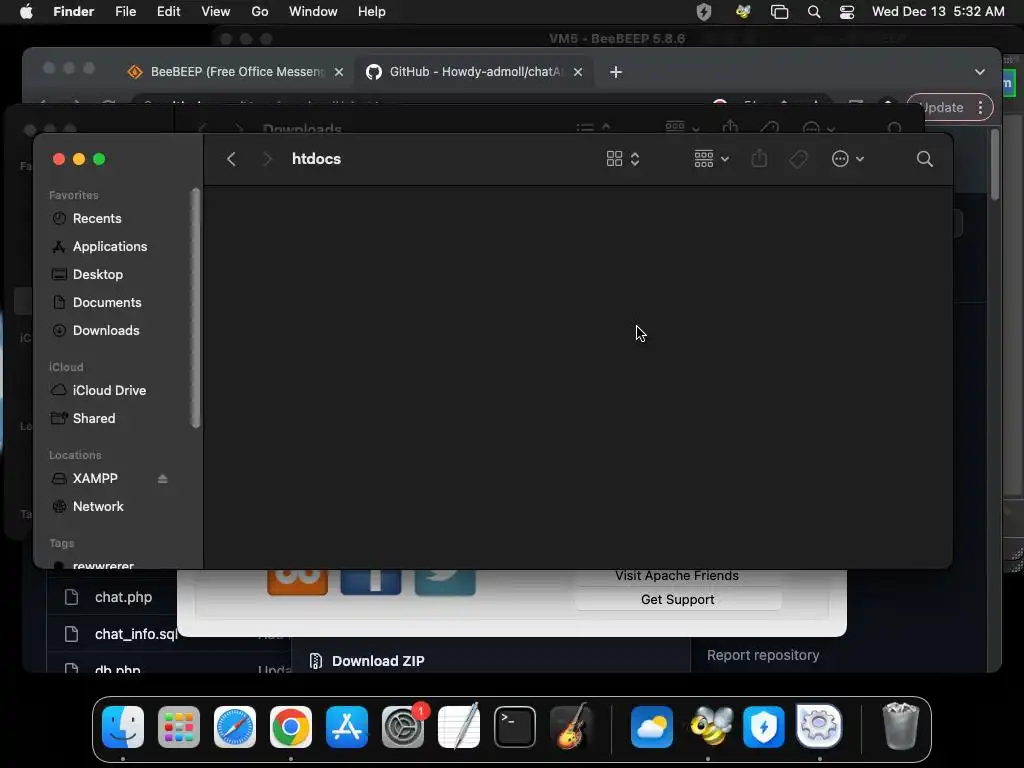The height and width of the screenshot is (768, 1024).
Task: Open Safari from the Dock
Action: (235, 726)
